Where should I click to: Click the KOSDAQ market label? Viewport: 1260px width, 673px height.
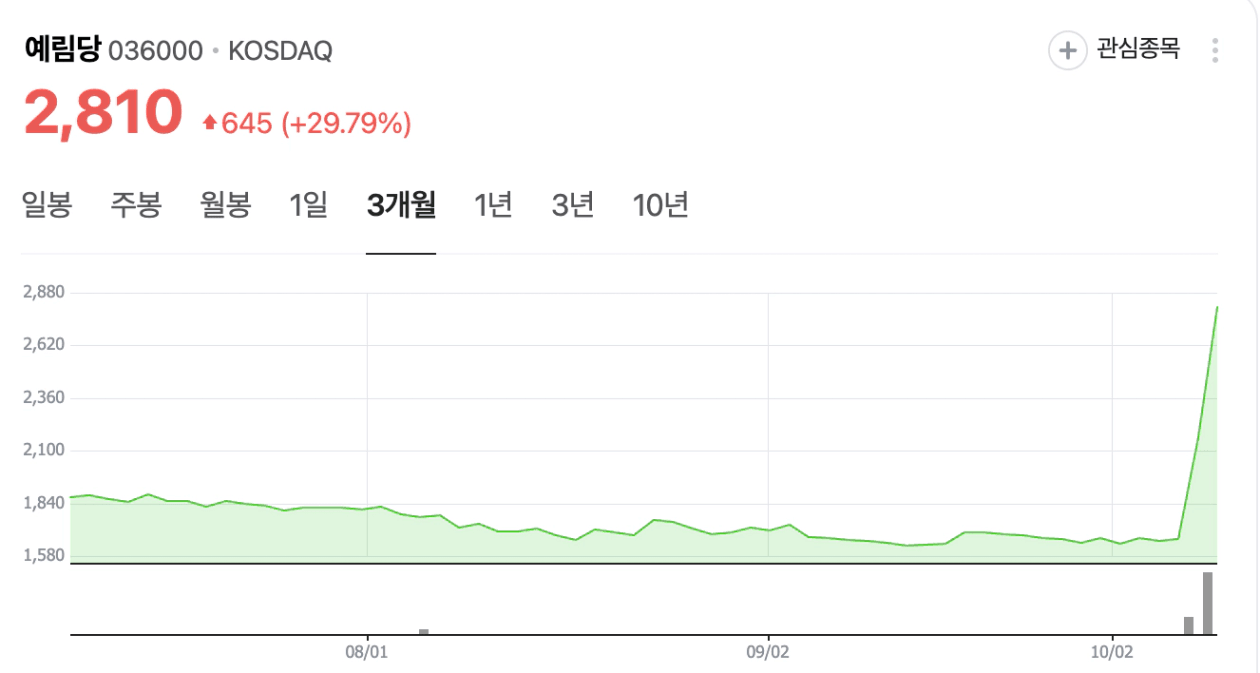pyautogui.click(x=280, y=51)
